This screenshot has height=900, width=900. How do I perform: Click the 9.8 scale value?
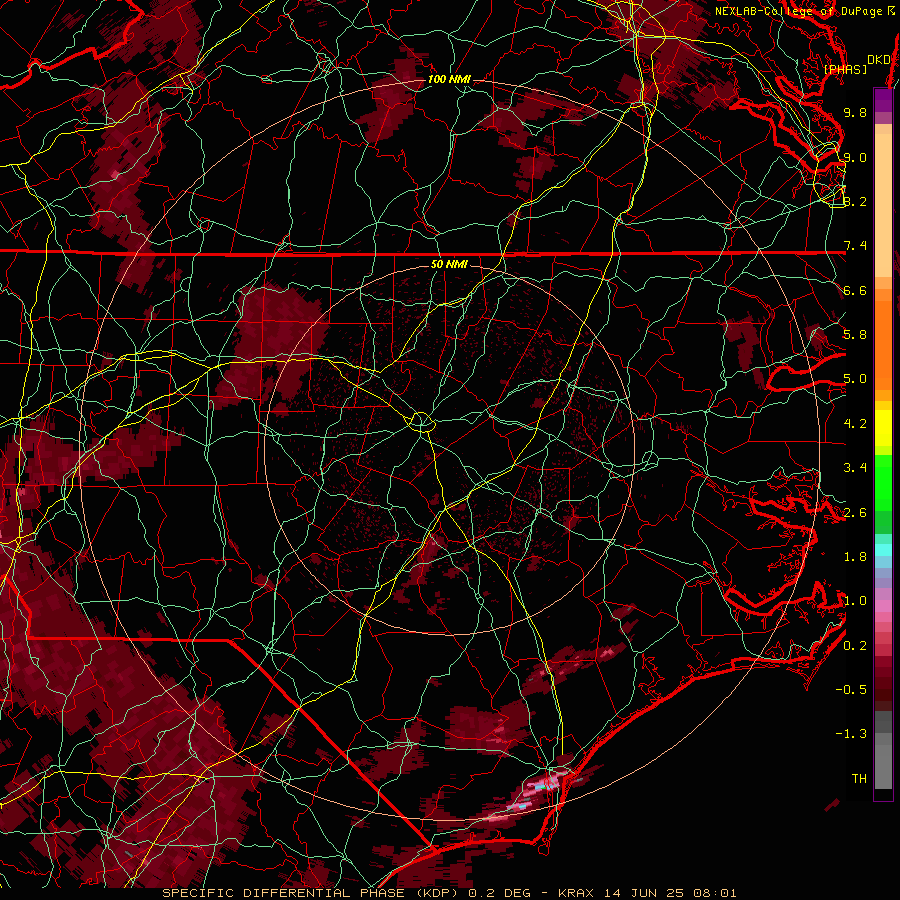pos(855,112)
